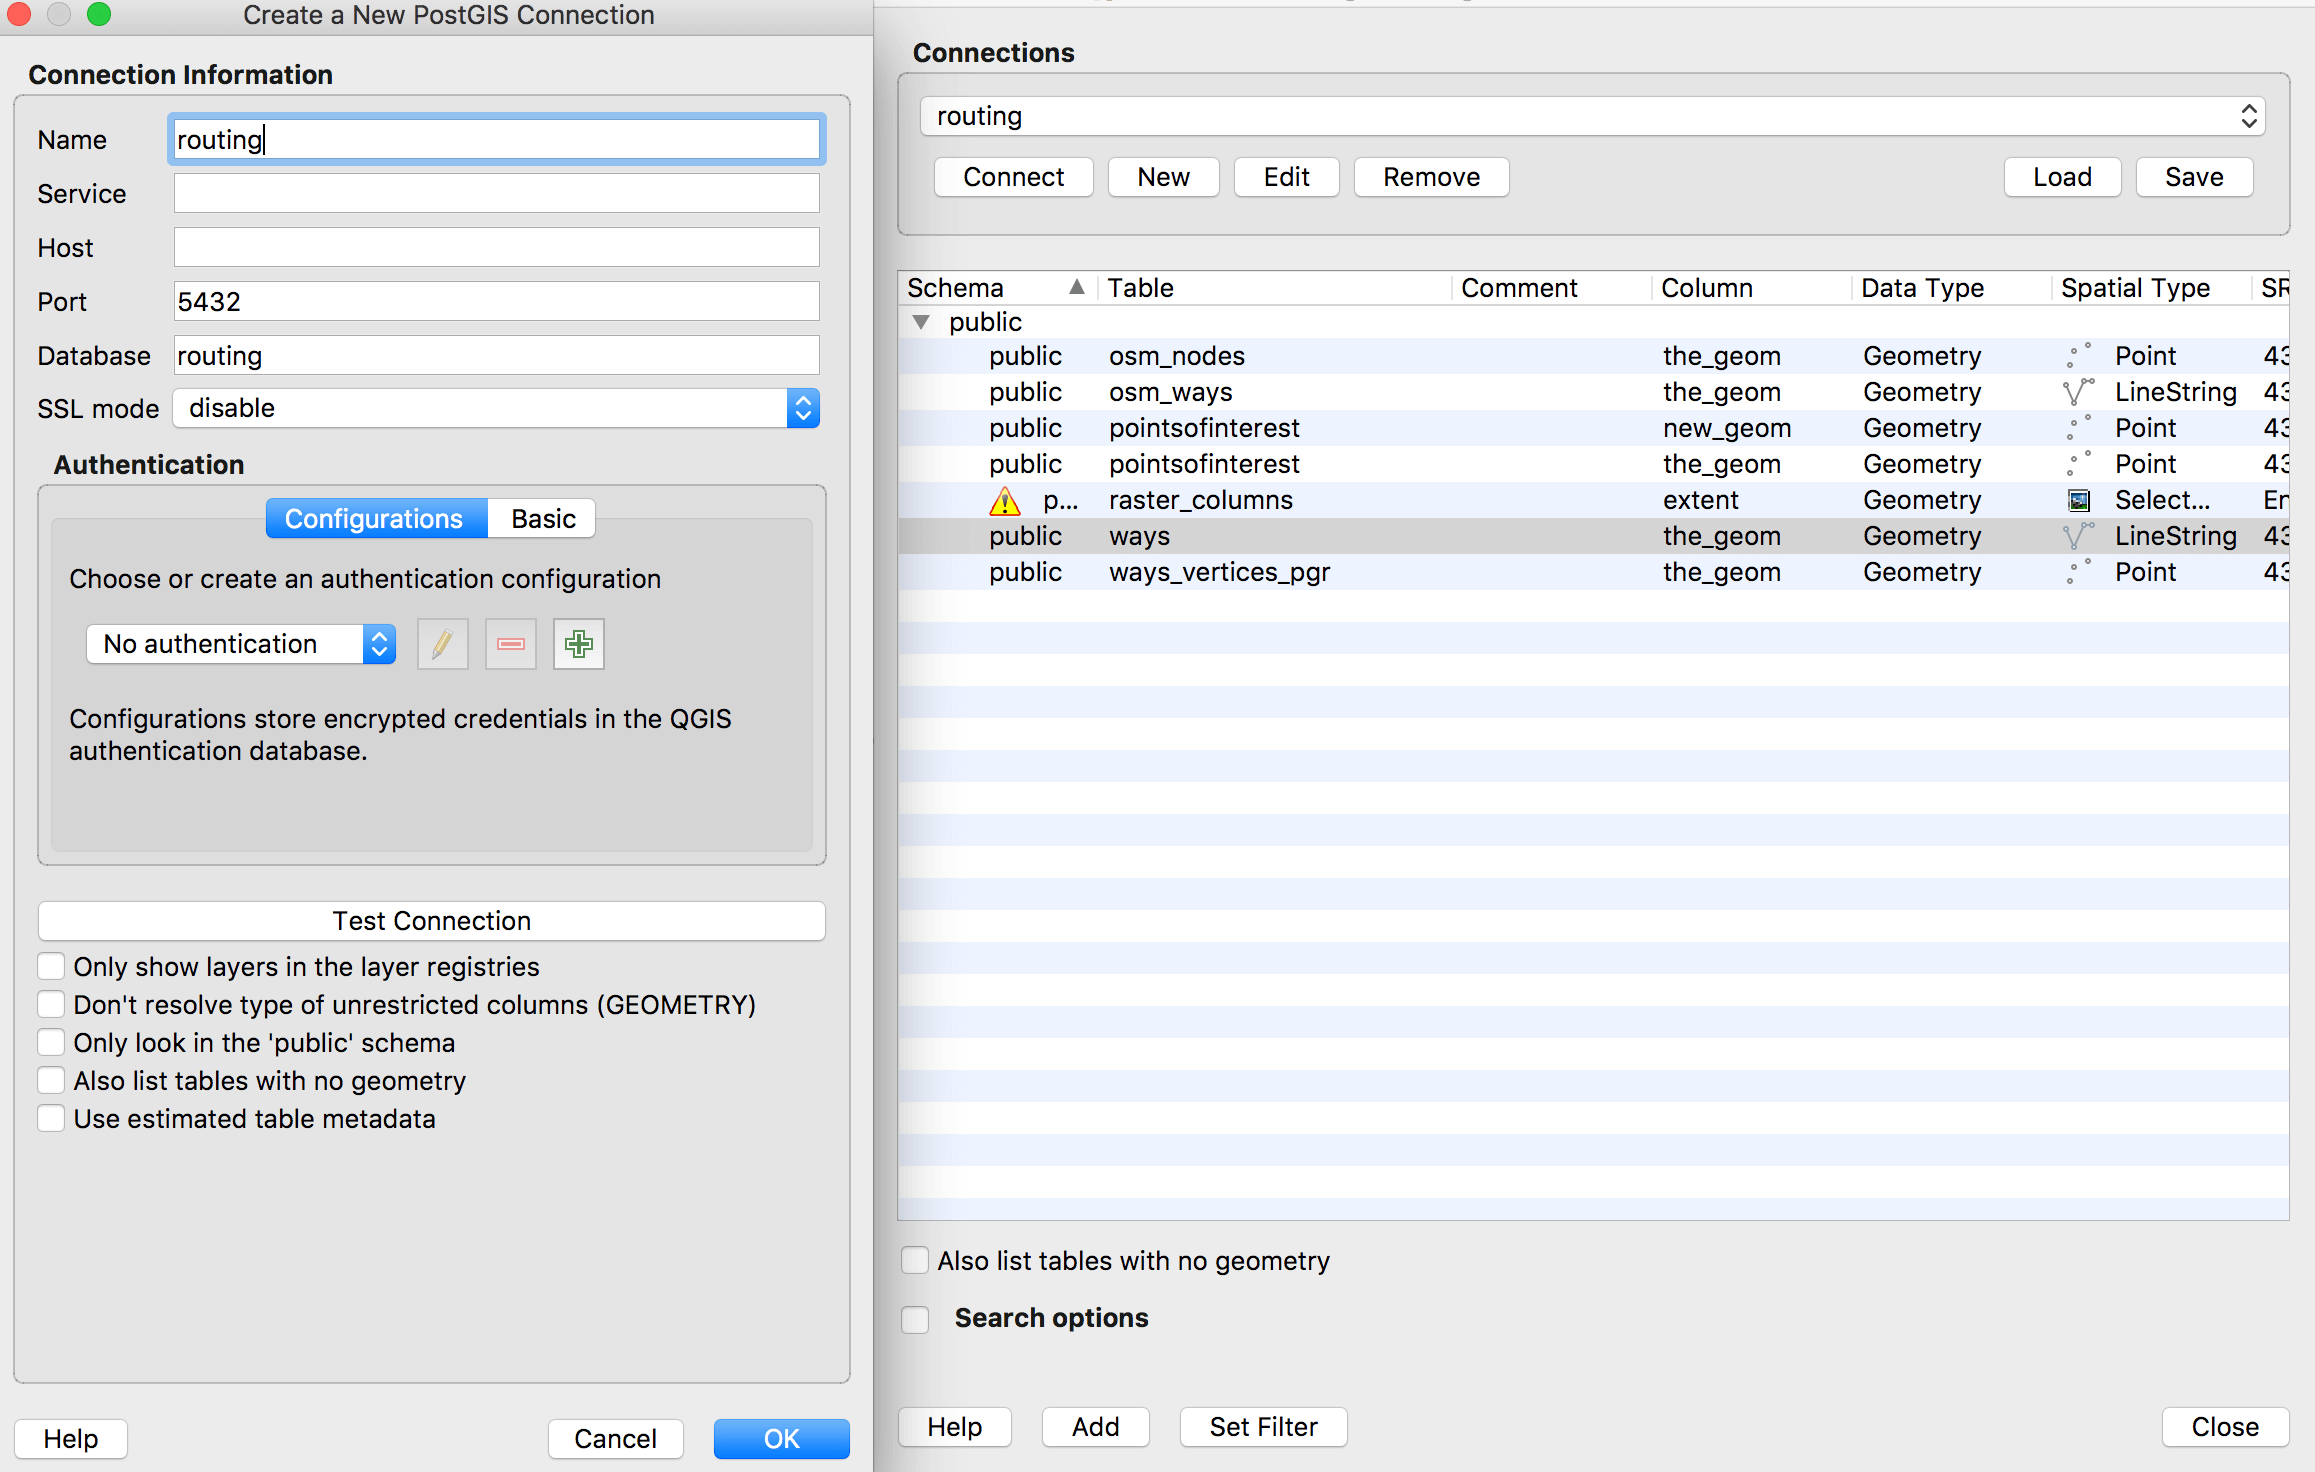2315x1472 pixels.
Task: Click the Table column header
Action: tap(1275, 288)
